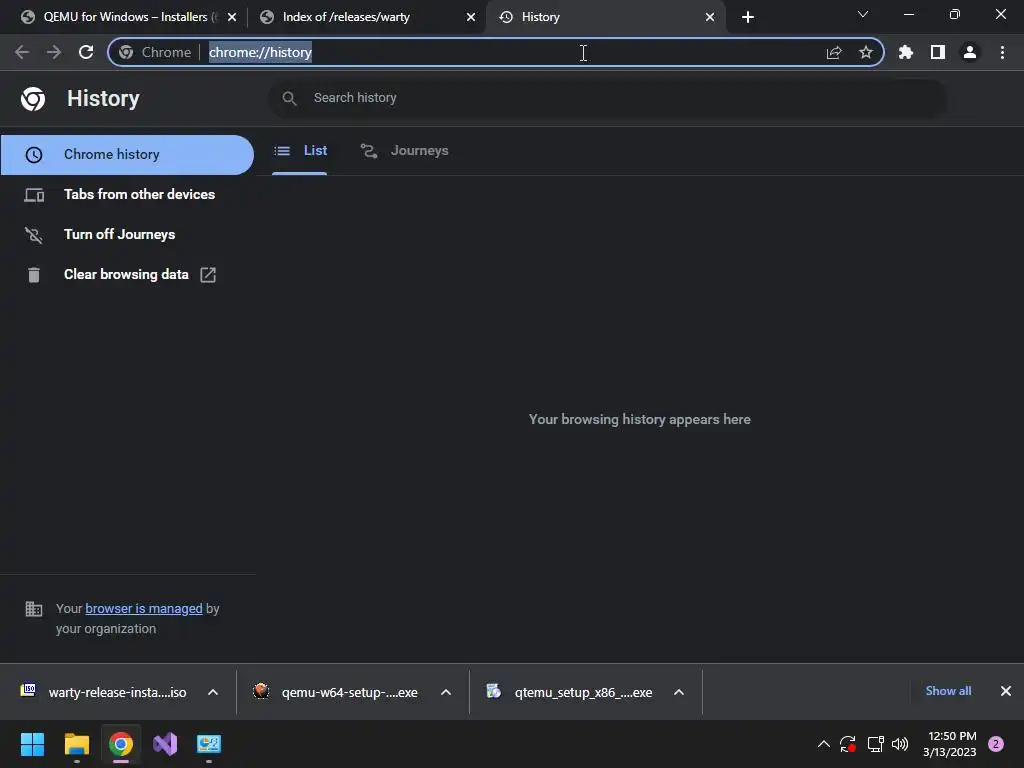Screen dimensions: 1024x768
Task: Expand options for the warty-release iso download
Action: click(x=213, y=692)
